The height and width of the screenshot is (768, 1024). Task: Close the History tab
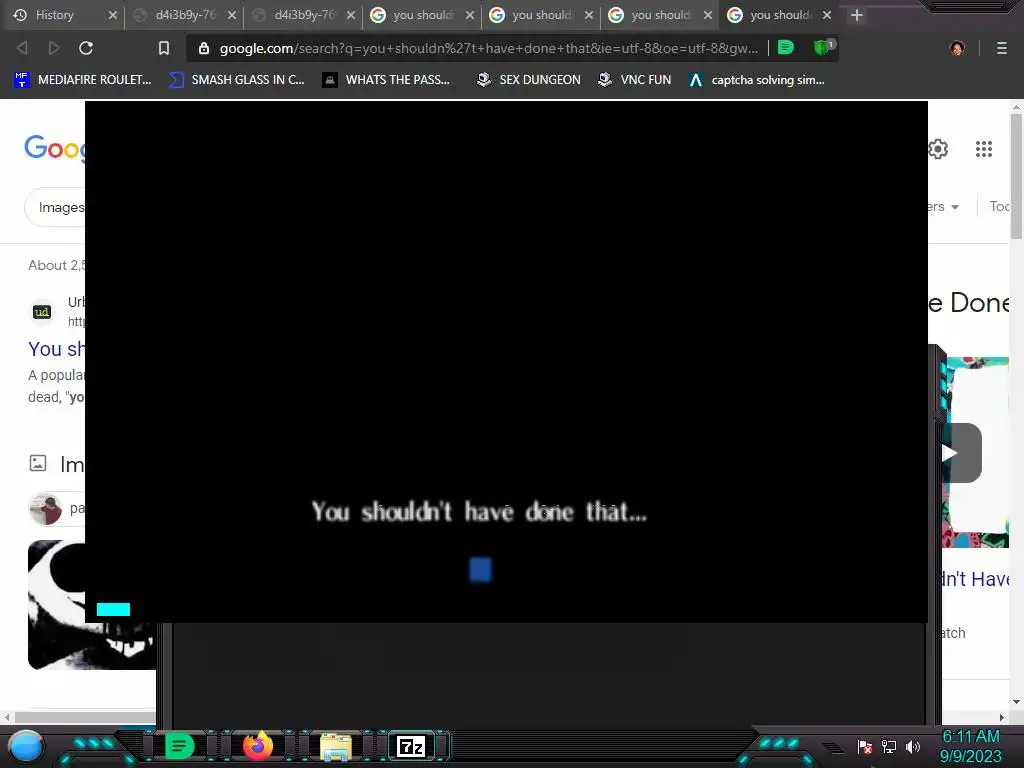point(112,15)
